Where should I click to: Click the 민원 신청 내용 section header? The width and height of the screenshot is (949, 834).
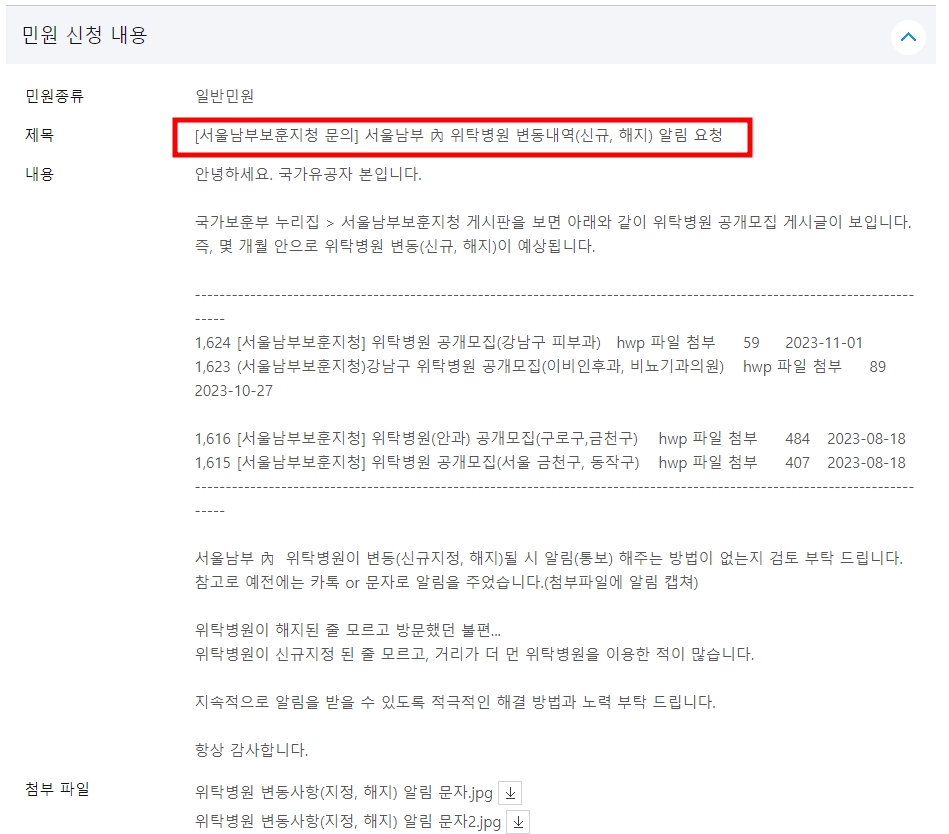click(x=85, y=35)
